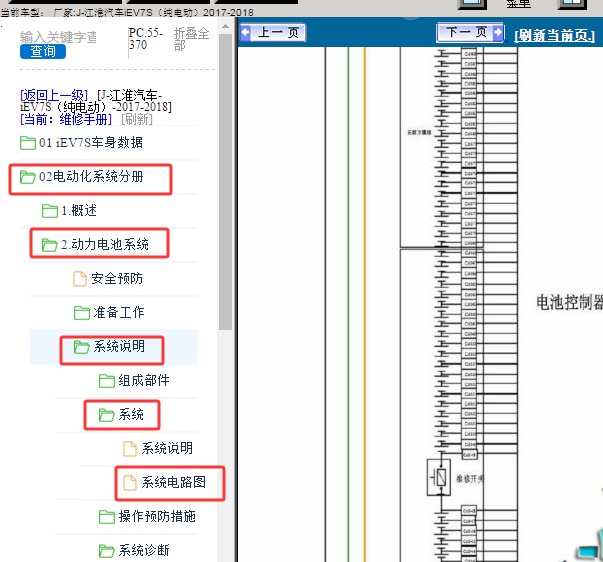The height and width of the screenshot is (562, 603).
Task: Click folder icon beside 1.概述
Action: pyautogui.click(x=50, y=211)
